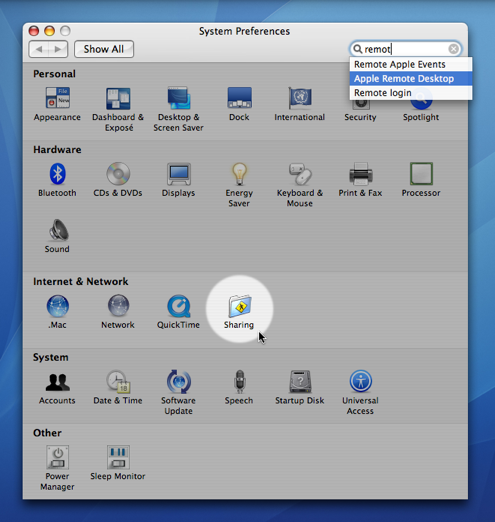Choose Apple Remote Desktop suggestion
The width and height of the screenshot is (495, 522).
(x=411, y=79)
